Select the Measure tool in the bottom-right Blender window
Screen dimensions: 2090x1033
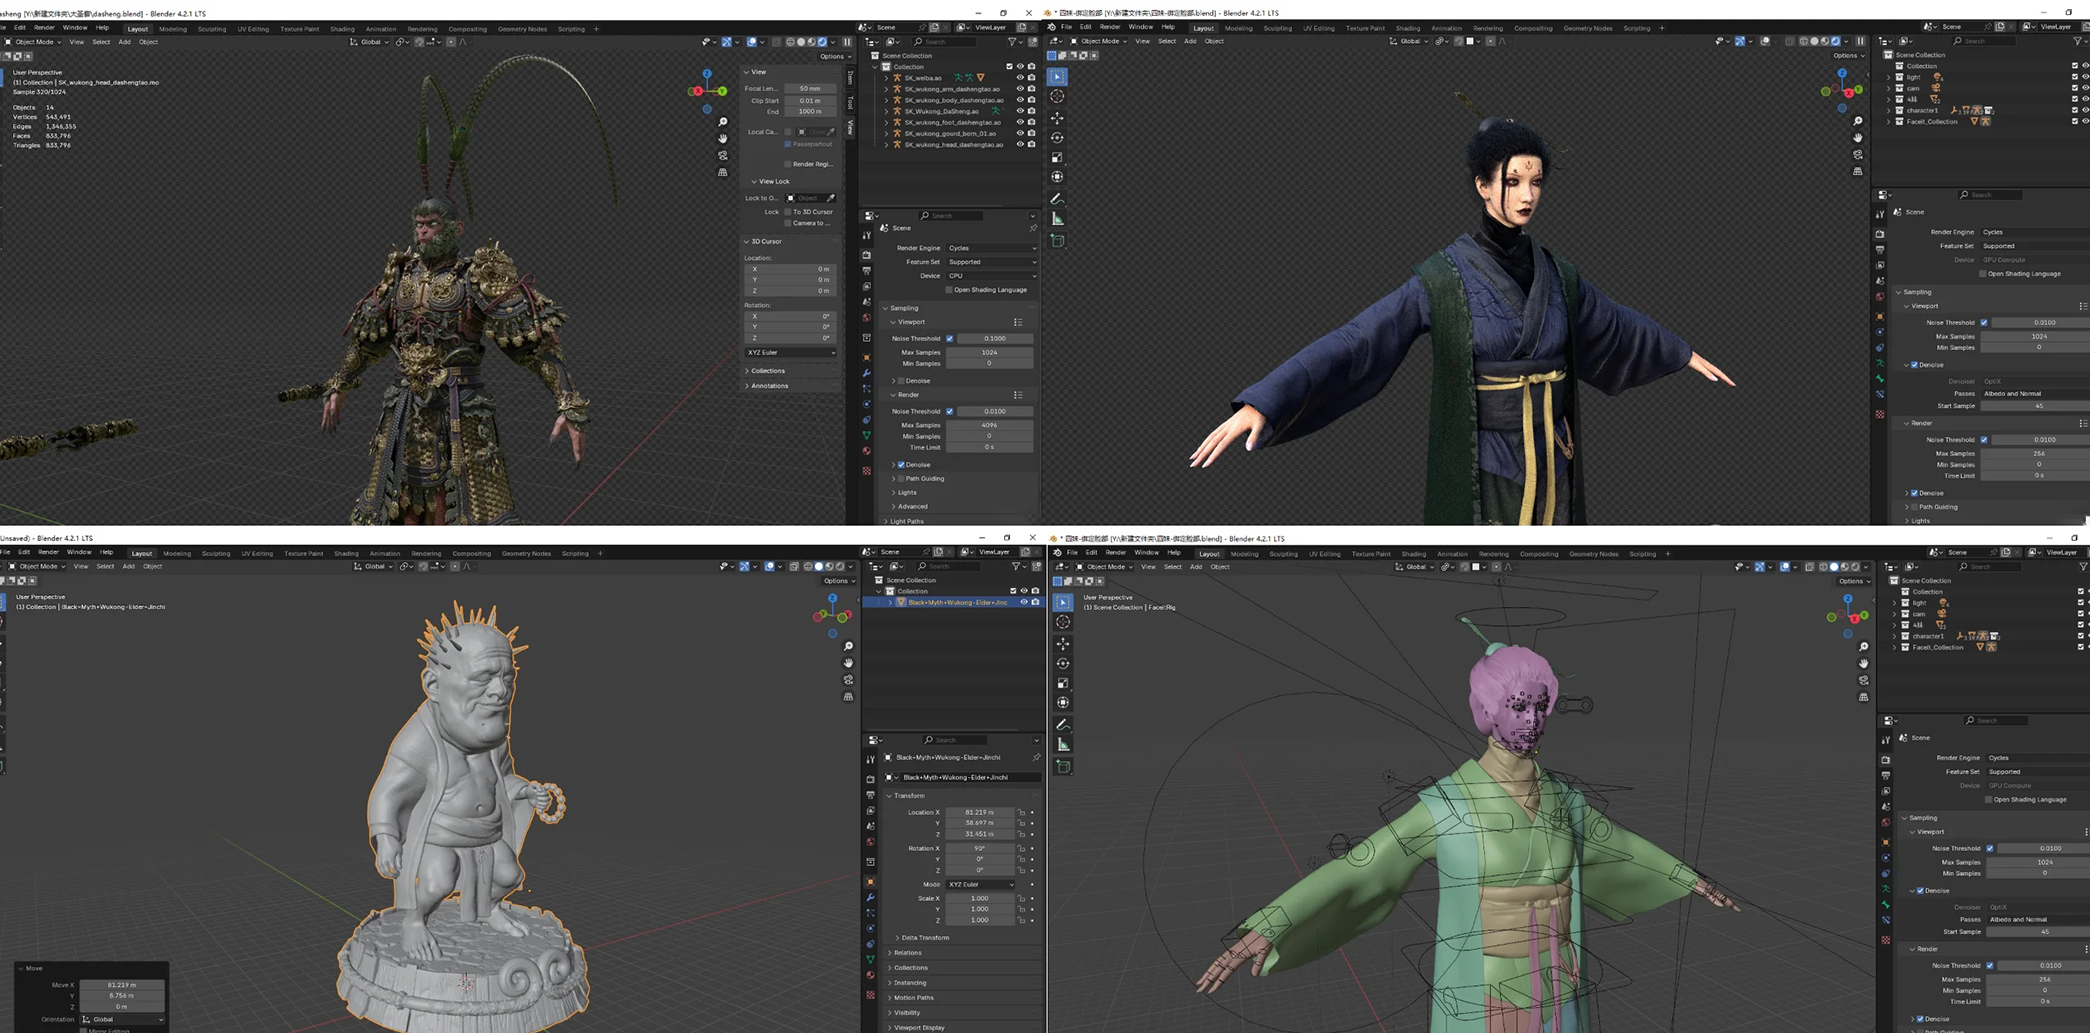tap(1063, 745)
